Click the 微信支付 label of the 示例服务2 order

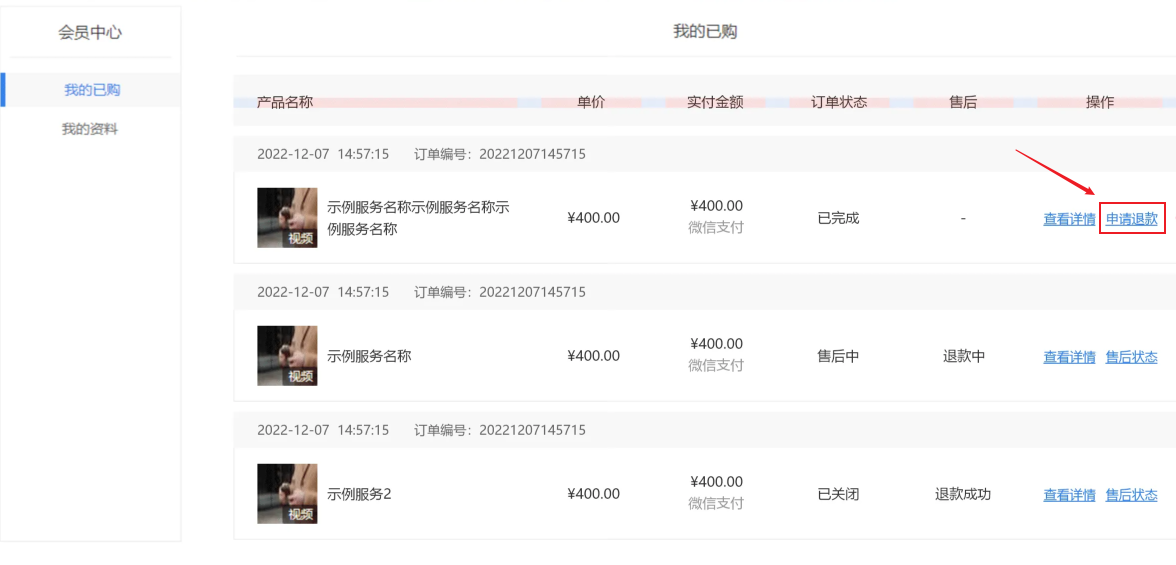coord(716,503)
